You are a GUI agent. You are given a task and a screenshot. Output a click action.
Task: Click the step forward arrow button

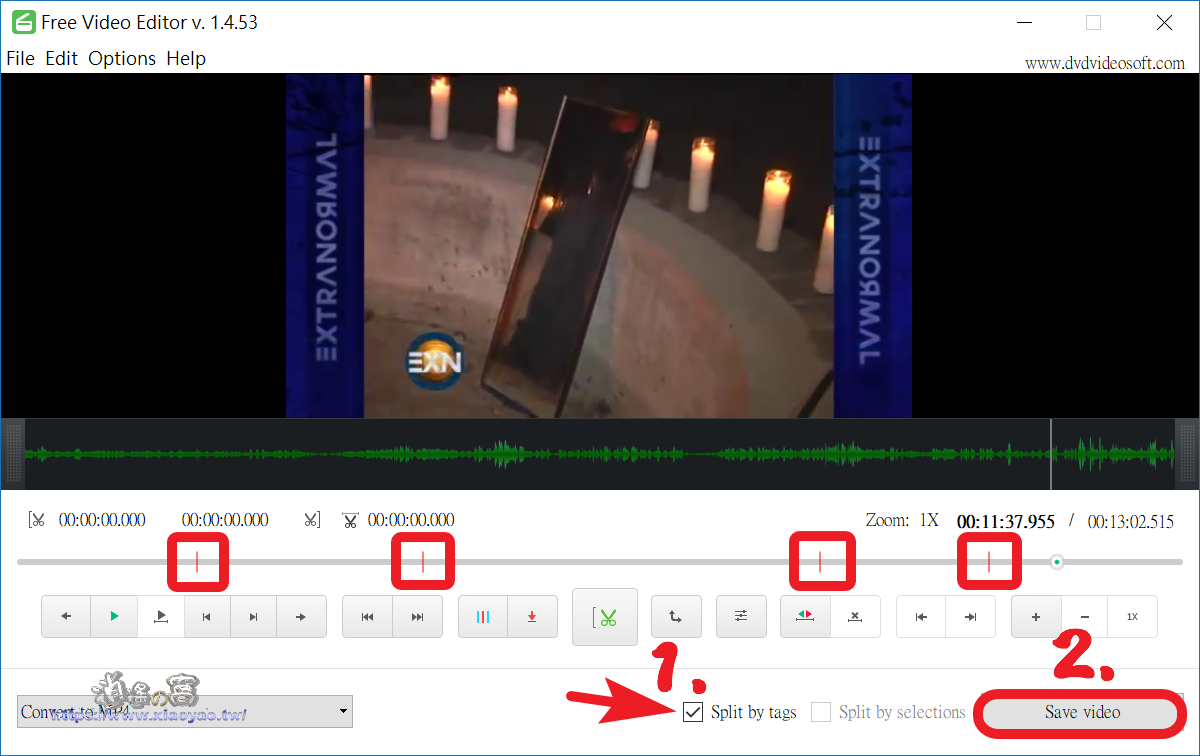pyautogui.click(x=301, y=617)
